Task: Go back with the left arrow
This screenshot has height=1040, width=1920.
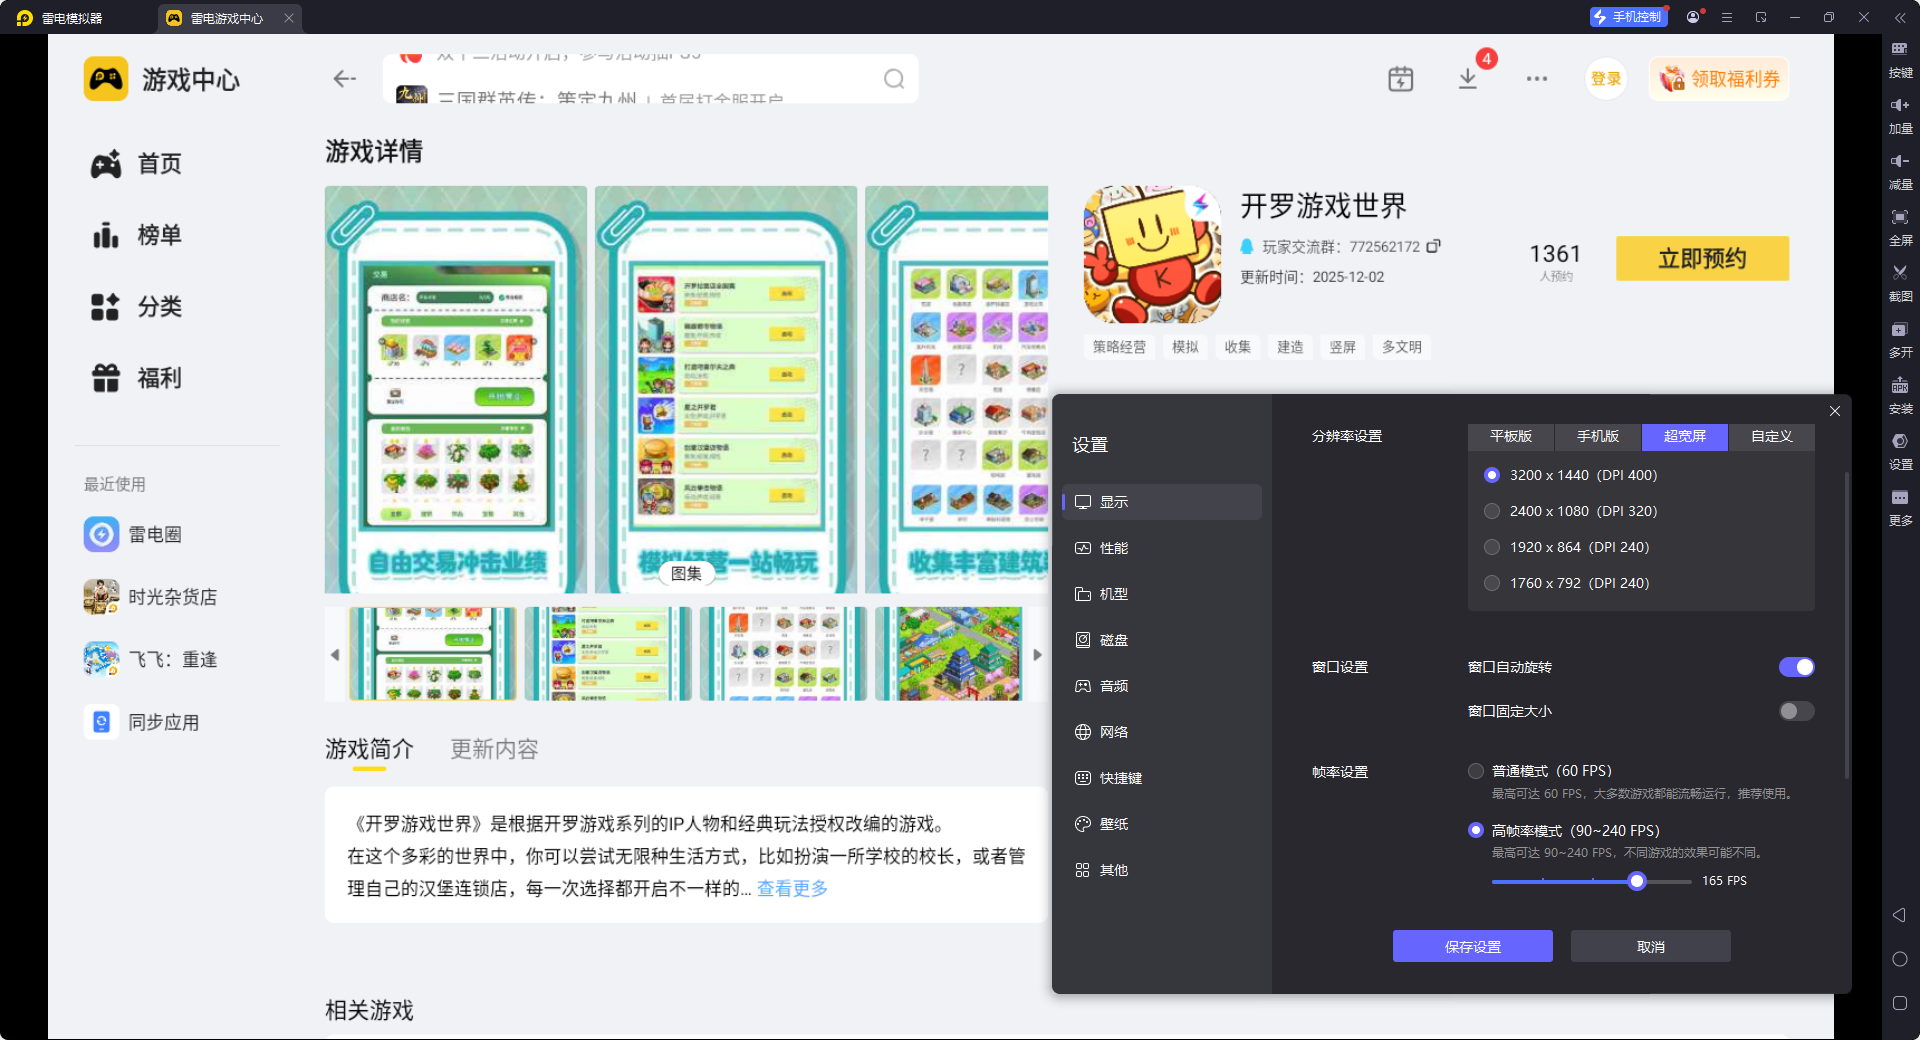Action: click(345, 79)
